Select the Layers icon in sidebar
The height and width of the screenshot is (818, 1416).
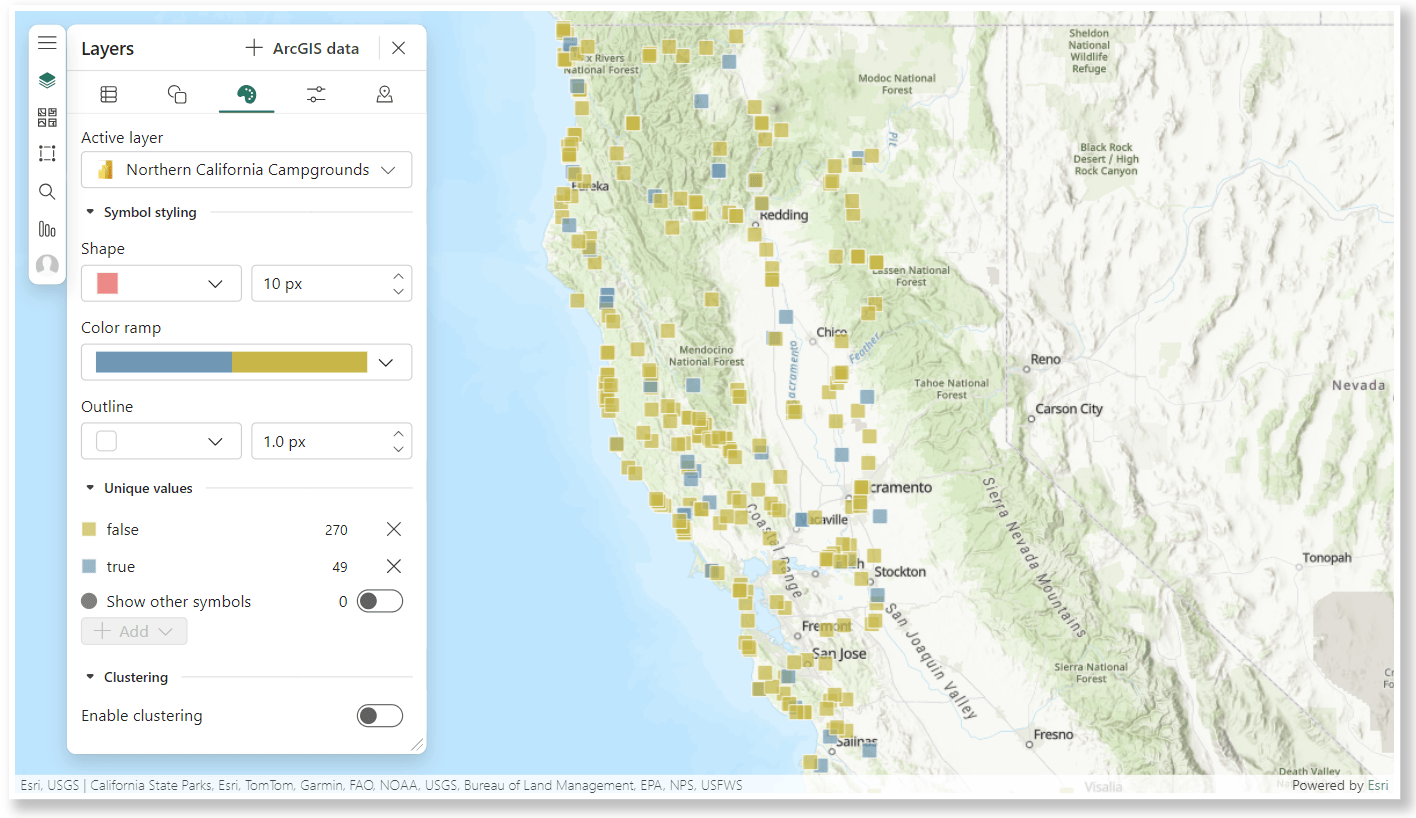coord(47,80)
